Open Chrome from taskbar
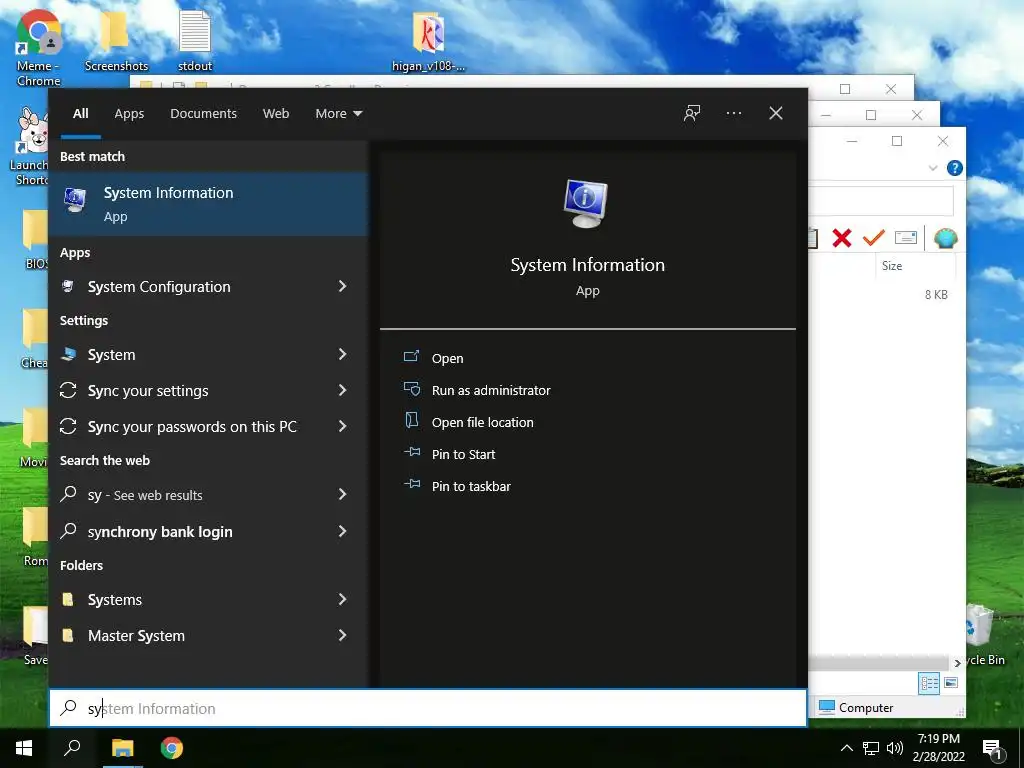The image size is (1024, 768). click(x=172, y=748)
